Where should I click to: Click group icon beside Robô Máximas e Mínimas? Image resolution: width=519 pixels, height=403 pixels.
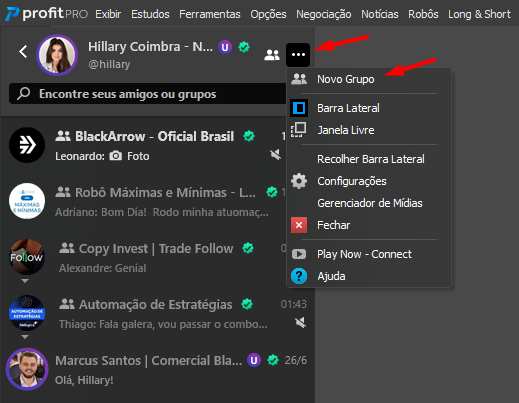point(63,192)
